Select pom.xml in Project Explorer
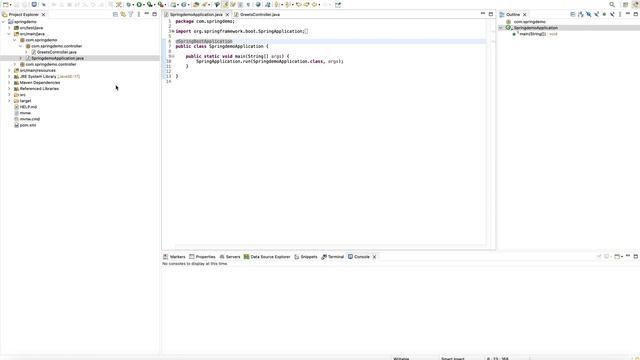Screen dimensions: 640x360 [28, 125]
